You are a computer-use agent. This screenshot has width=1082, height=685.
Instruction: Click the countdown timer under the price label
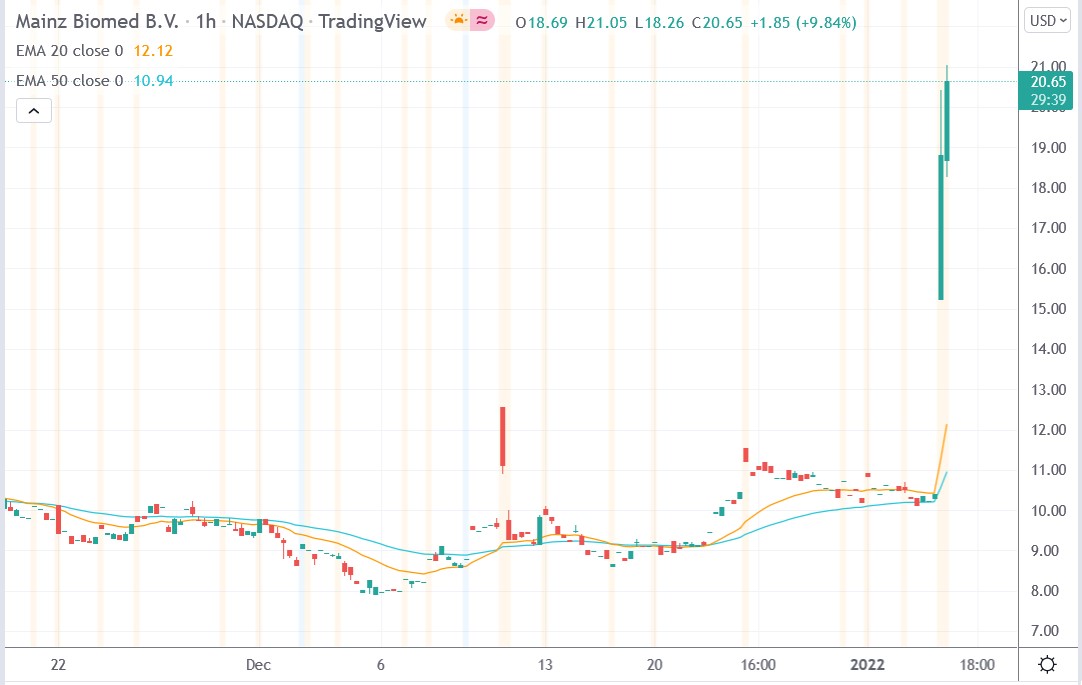coord(1046,100)
